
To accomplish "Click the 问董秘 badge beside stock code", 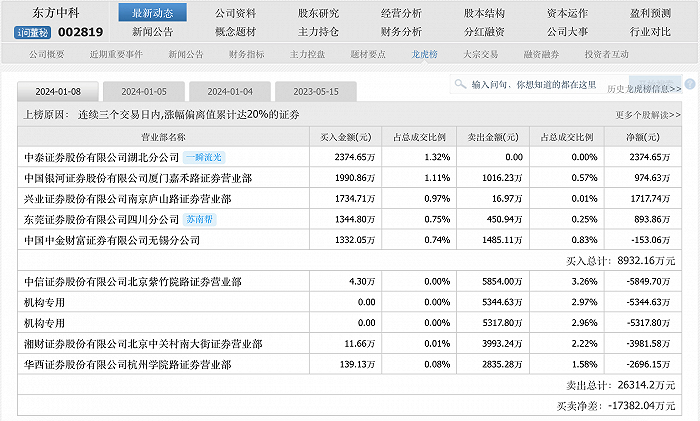I will click(32, 33).
